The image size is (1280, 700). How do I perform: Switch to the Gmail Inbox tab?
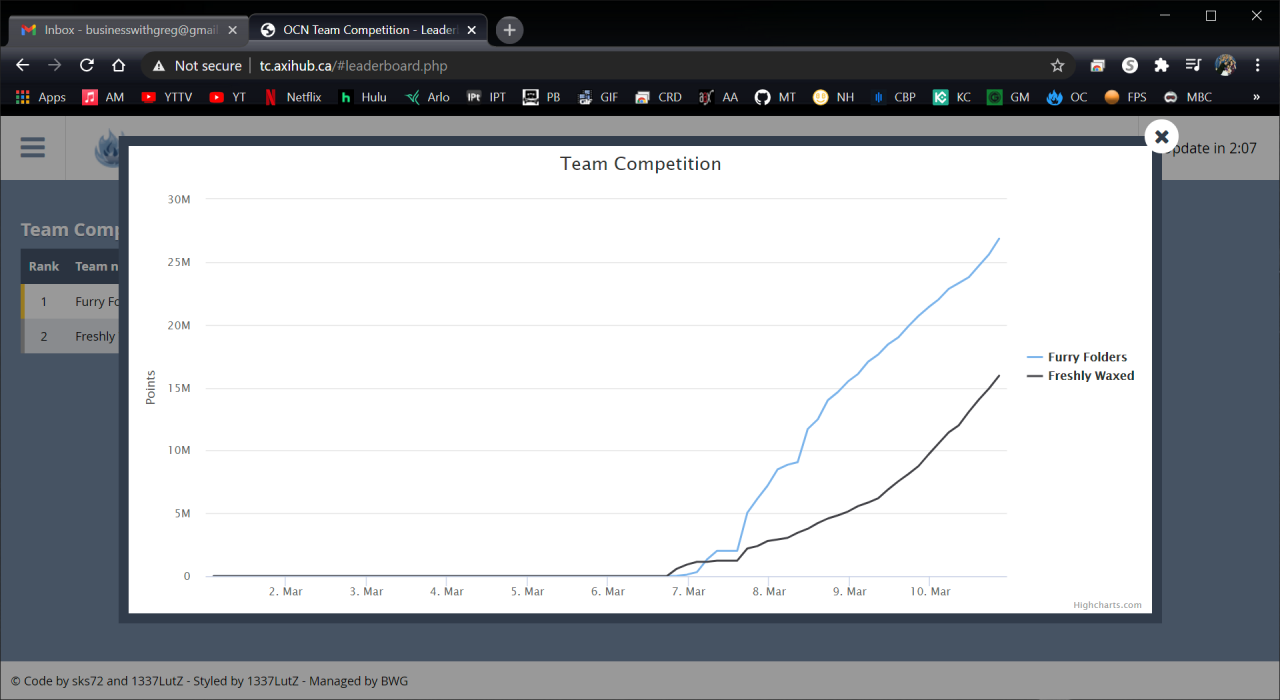(x=129, y=30)
